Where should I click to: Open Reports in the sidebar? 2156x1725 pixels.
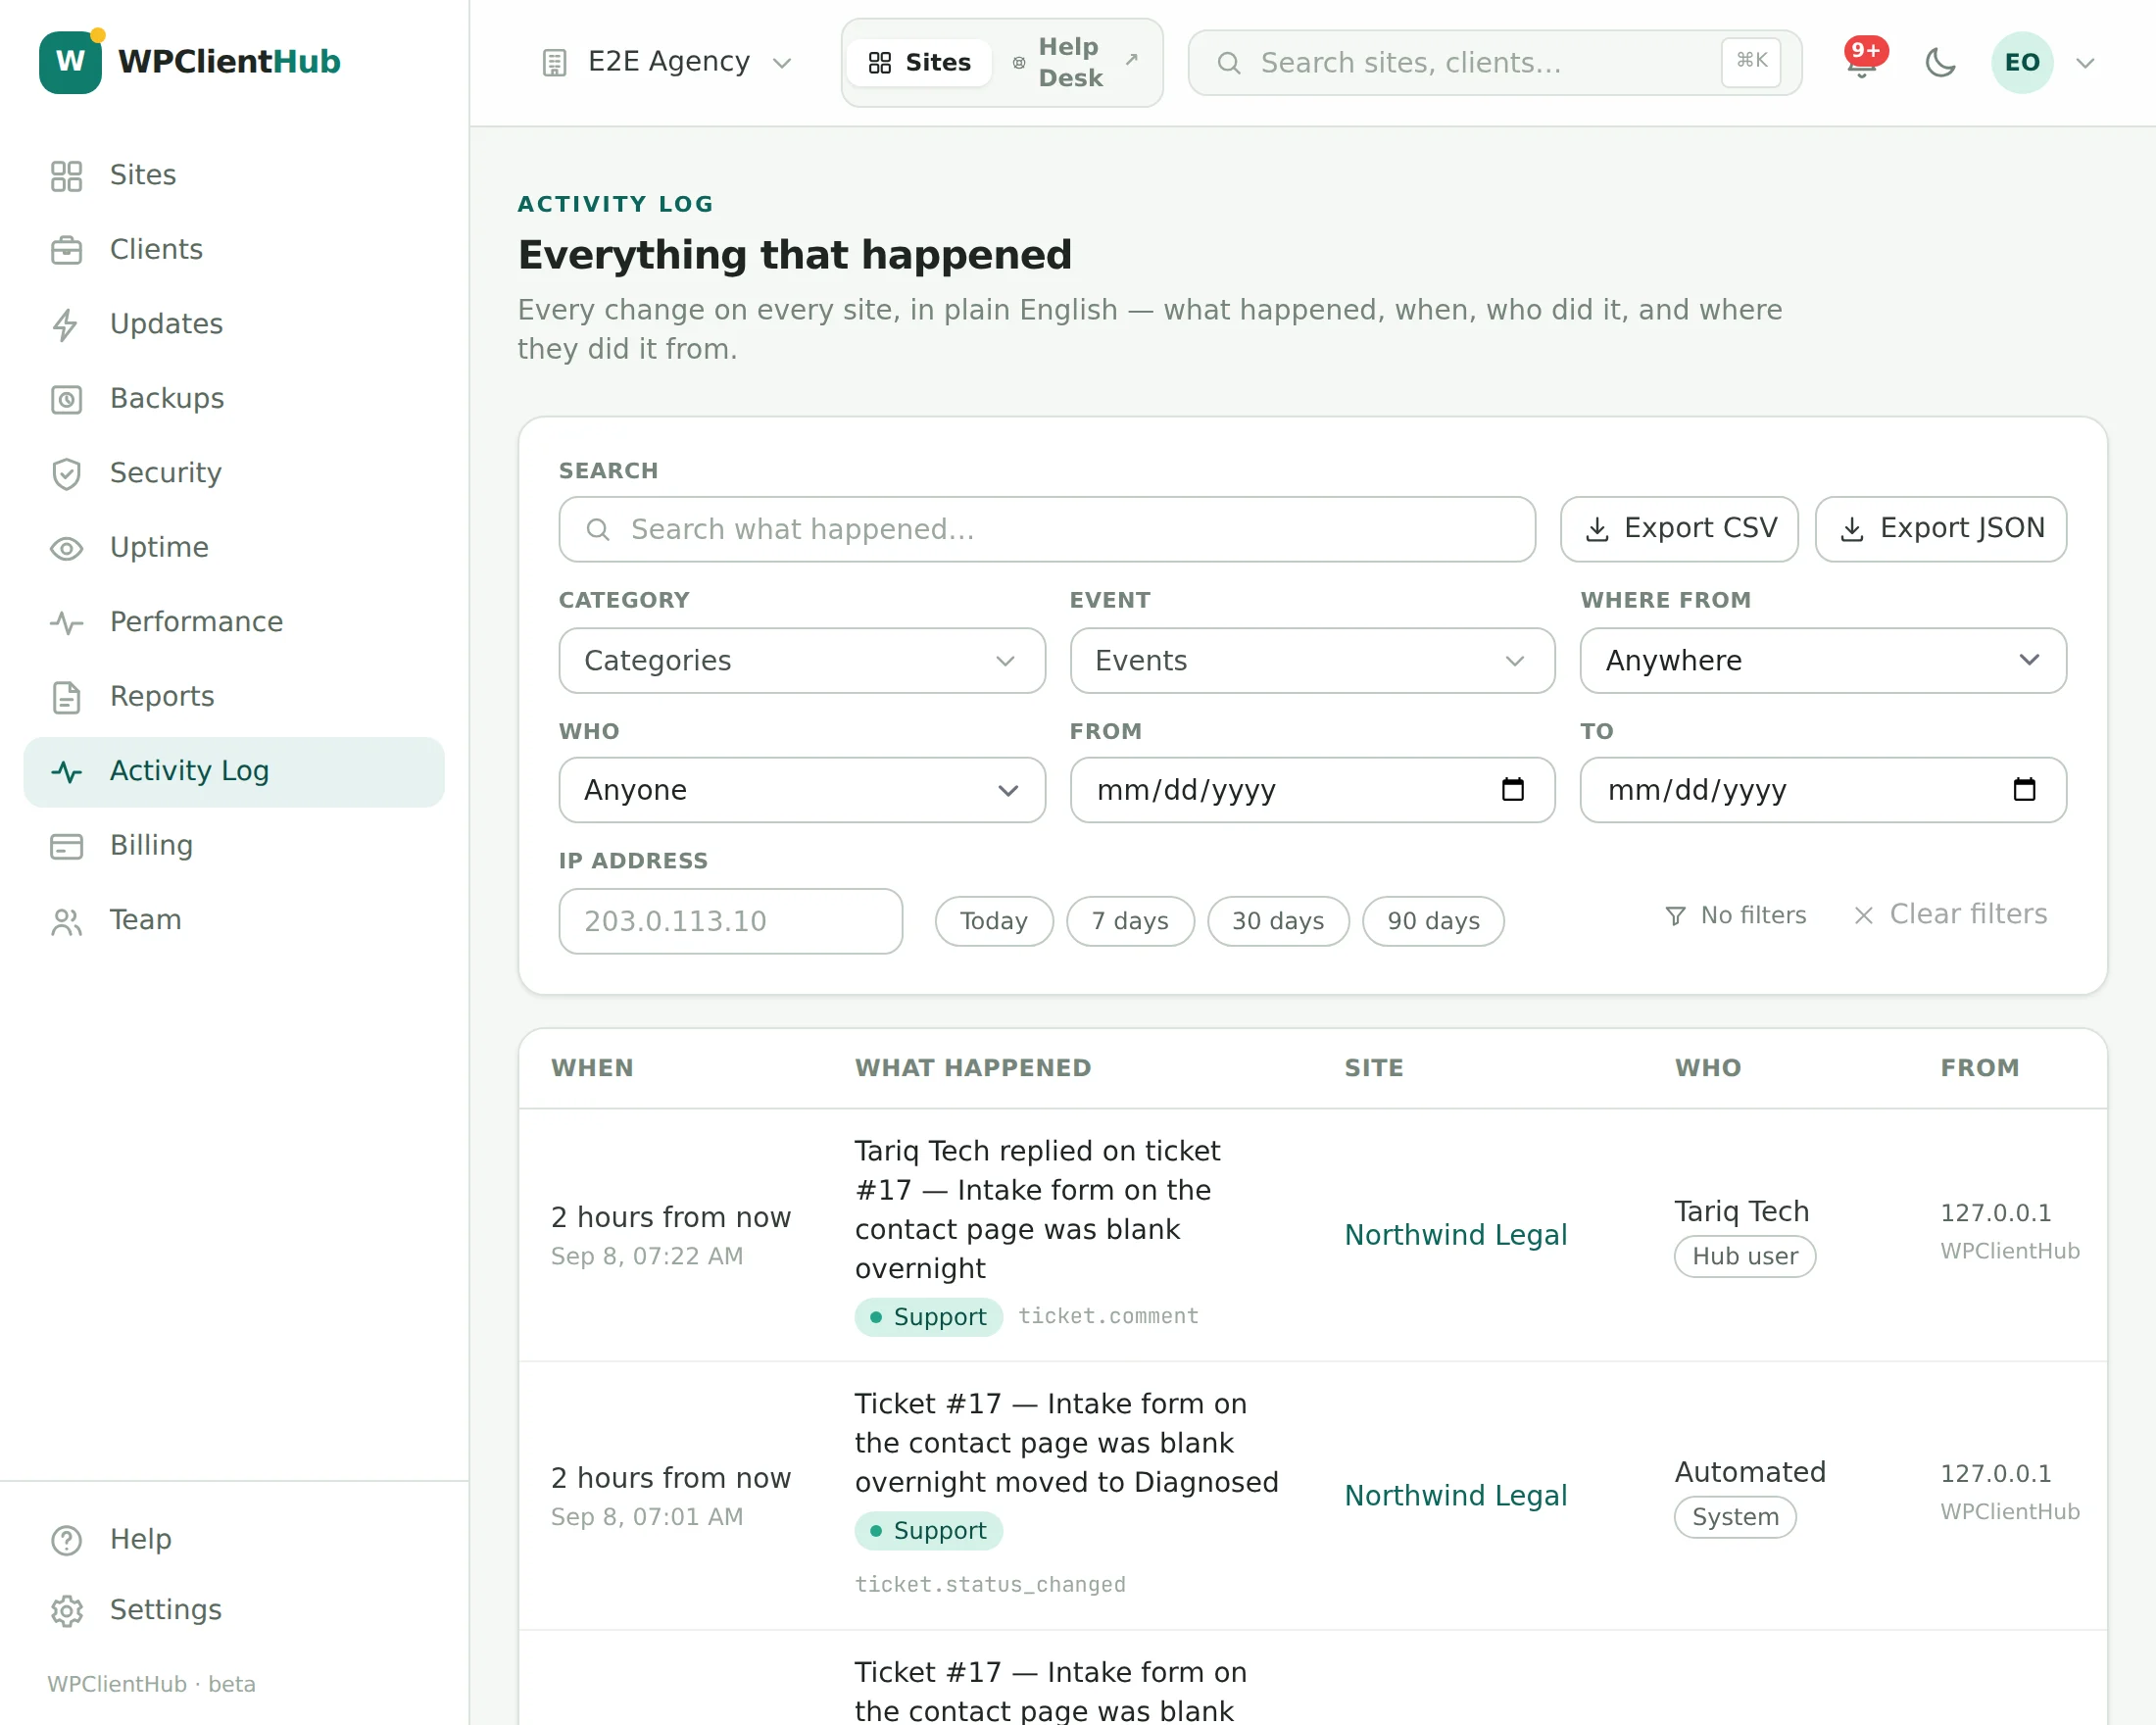point(233,696)
